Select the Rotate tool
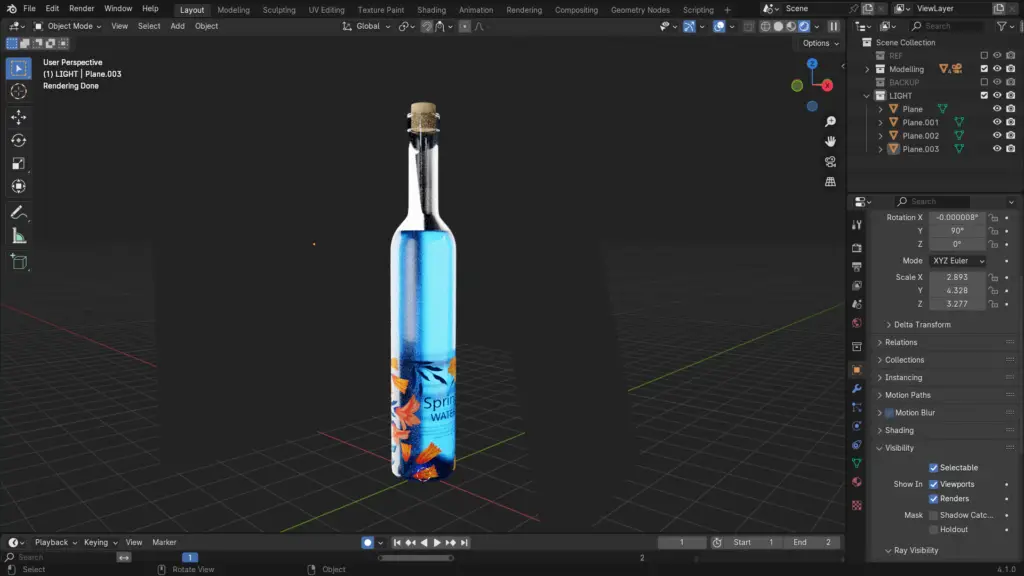Viewport: 1024px width, 576px height. pos(18,140)
